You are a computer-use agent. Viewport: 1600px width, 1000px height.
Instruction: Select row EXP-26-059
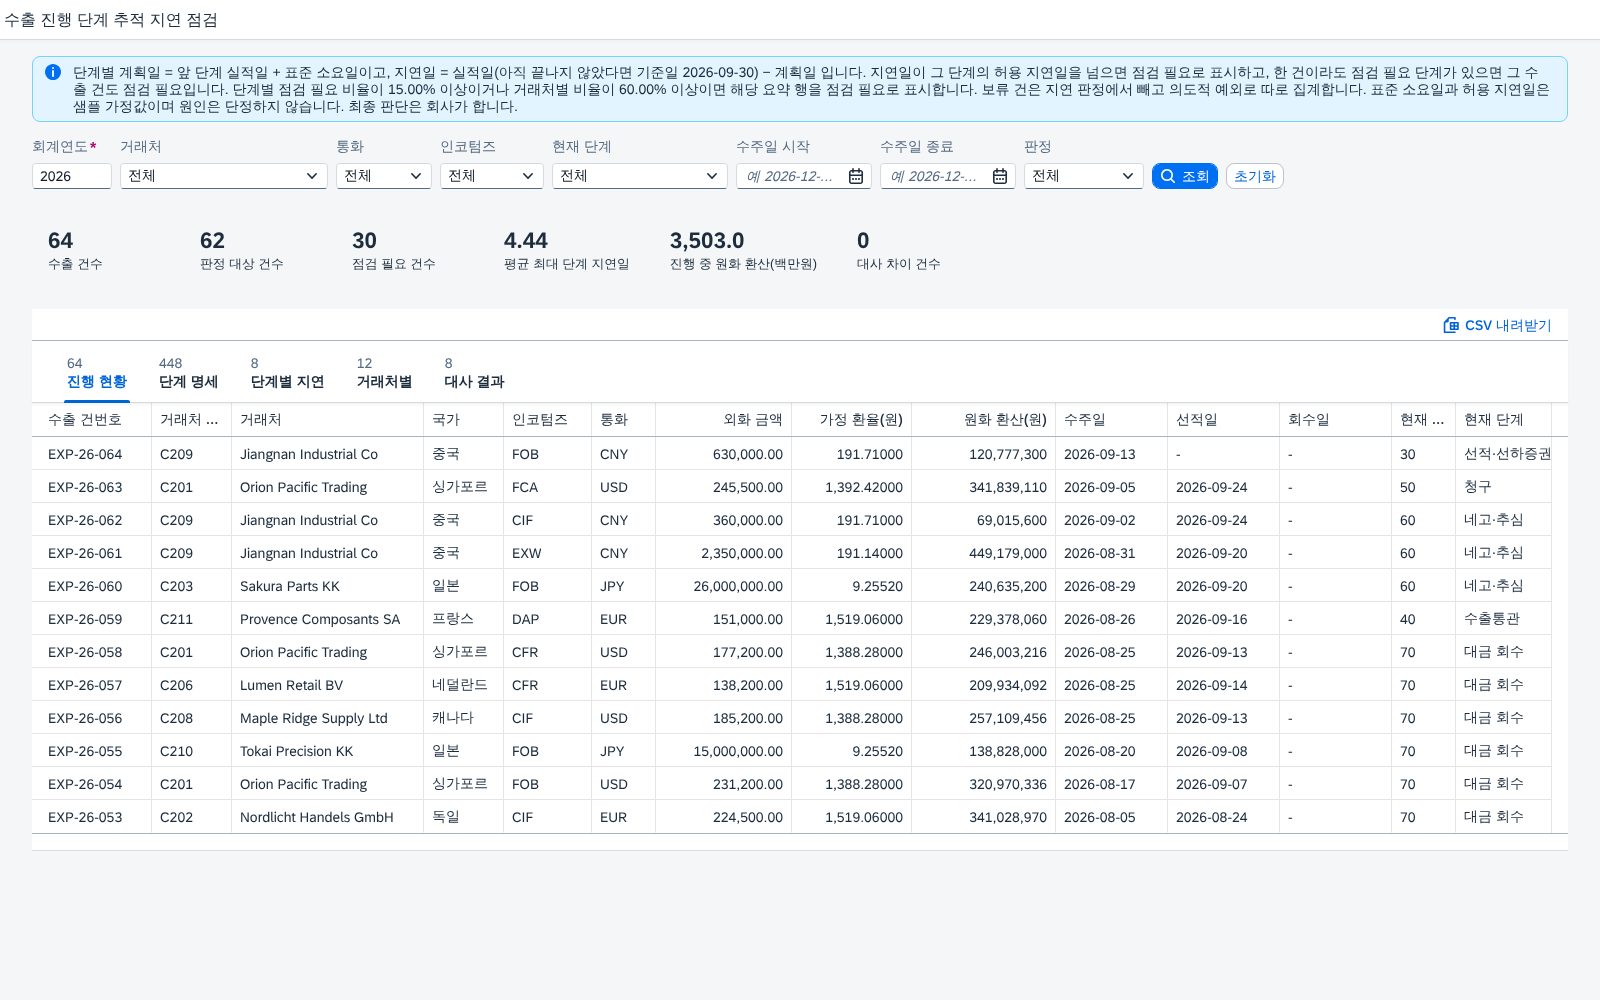tap(800, 619)
